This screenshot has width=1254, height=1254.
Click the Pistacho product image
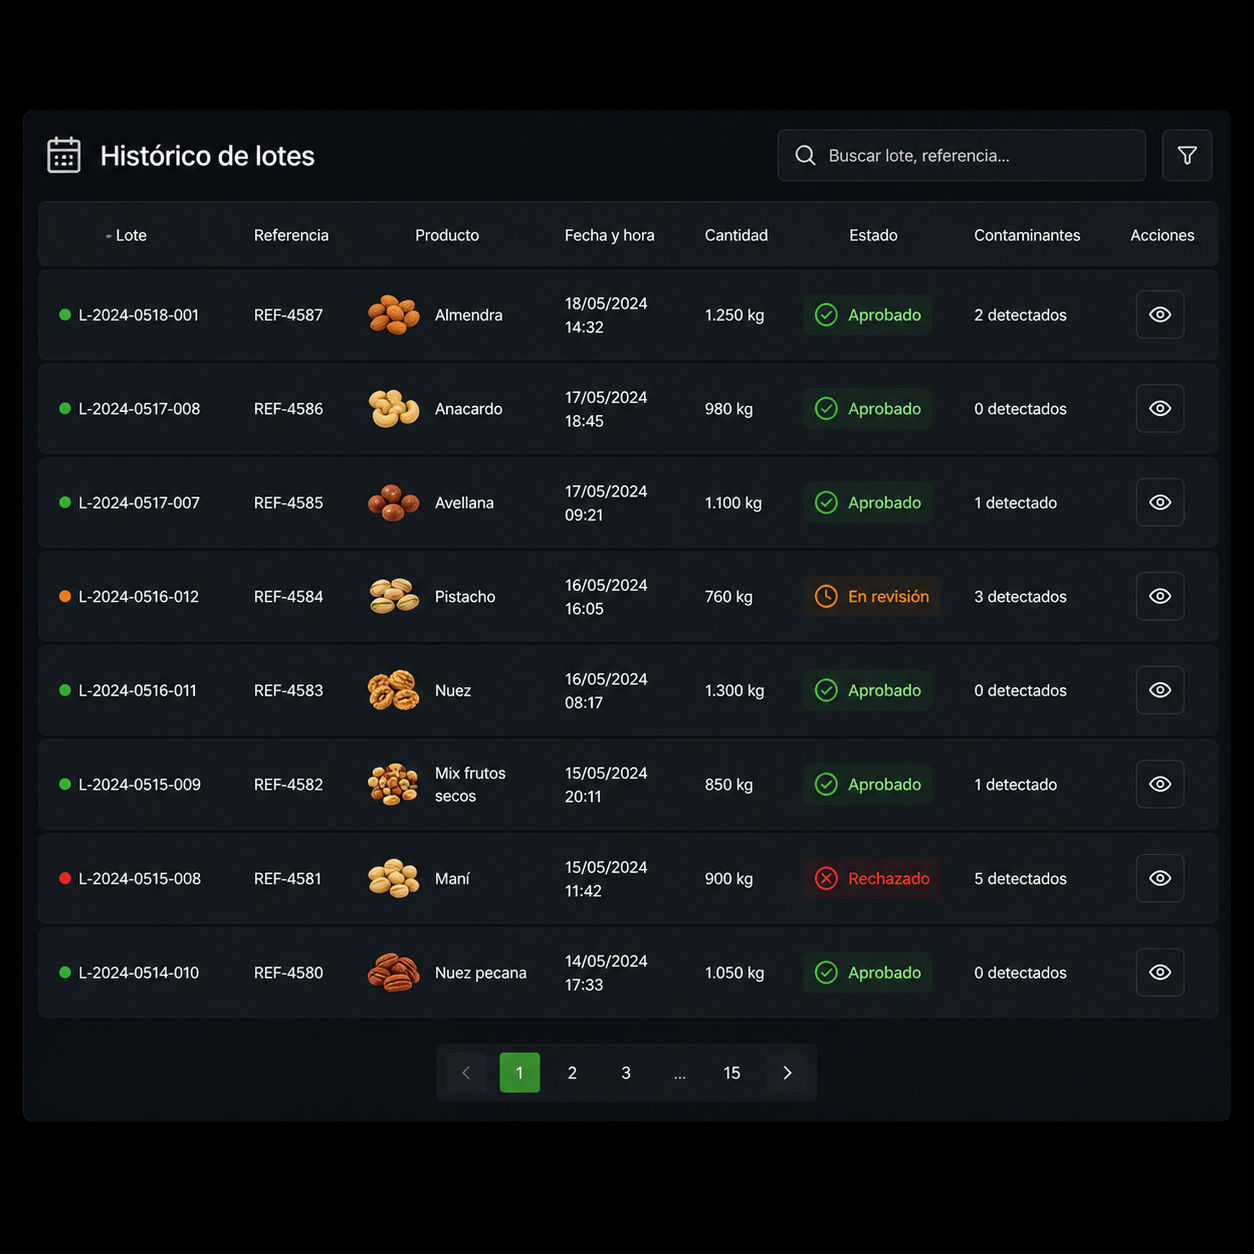point(393,597)
